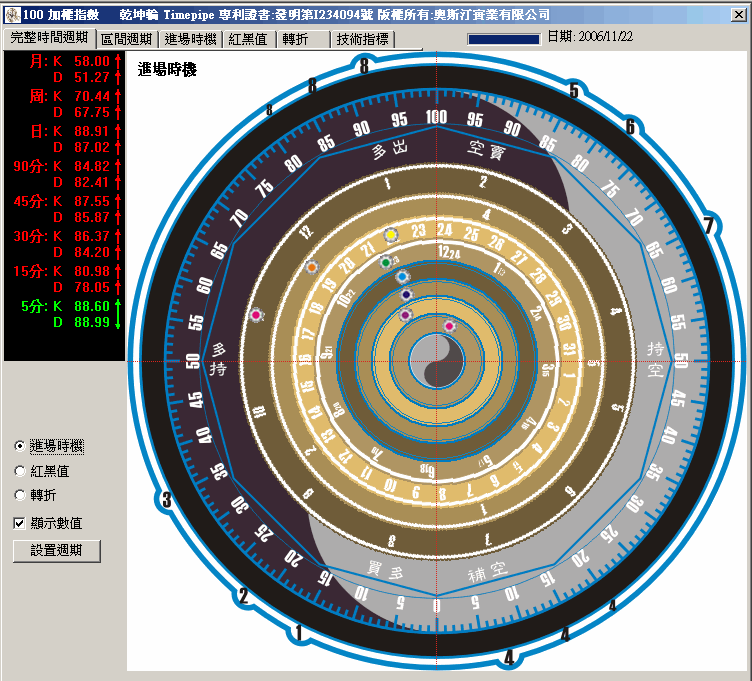This screenshot has width=752, height=681.
Task: Click the purple marker dot near the center
Action: click(x=405, y=315)
